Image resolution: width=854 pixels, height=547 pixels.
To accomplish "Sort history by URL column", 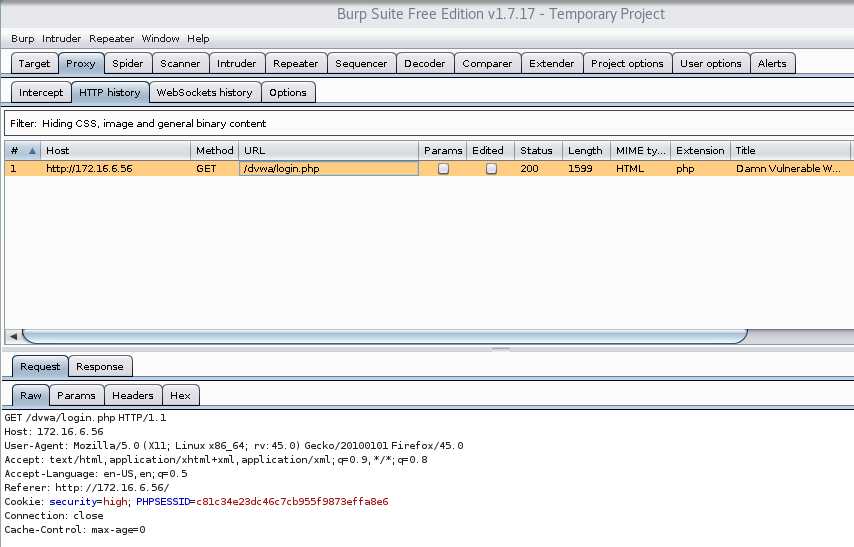I will pyautogui.click(x=328, y=150).
